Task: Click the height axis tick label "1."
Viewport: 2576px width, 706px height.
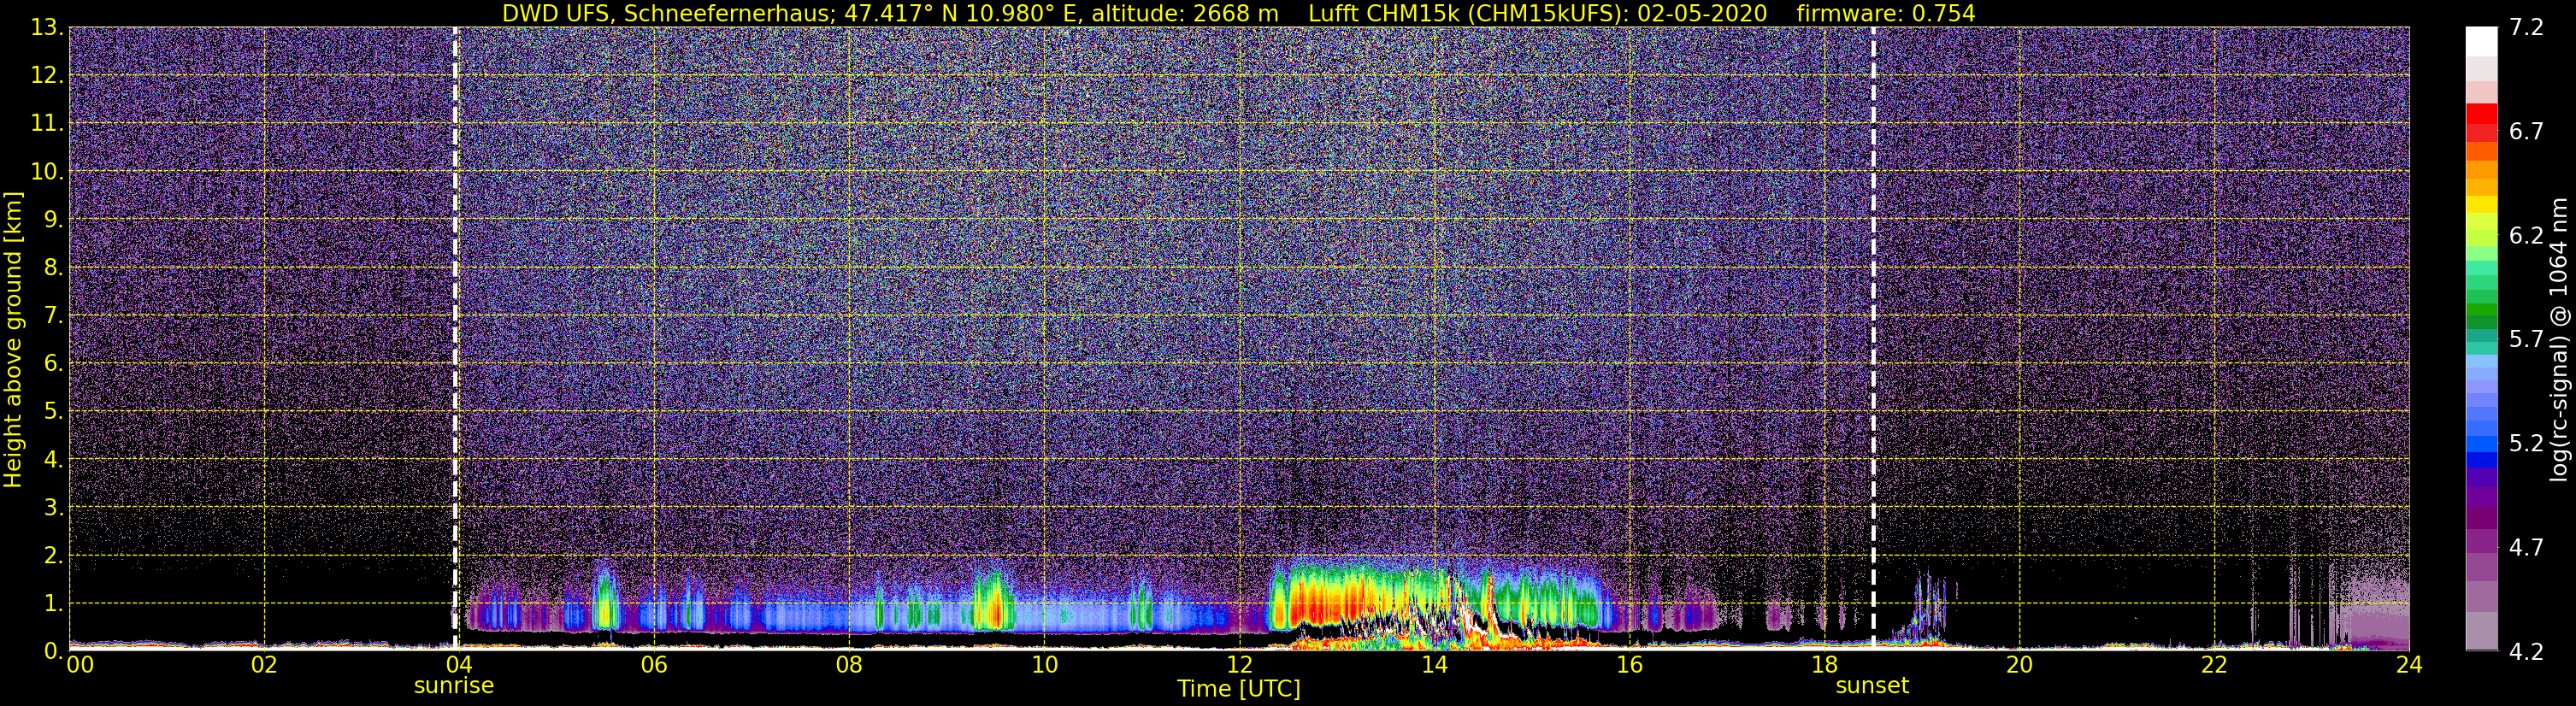Action: coord(53,604)
